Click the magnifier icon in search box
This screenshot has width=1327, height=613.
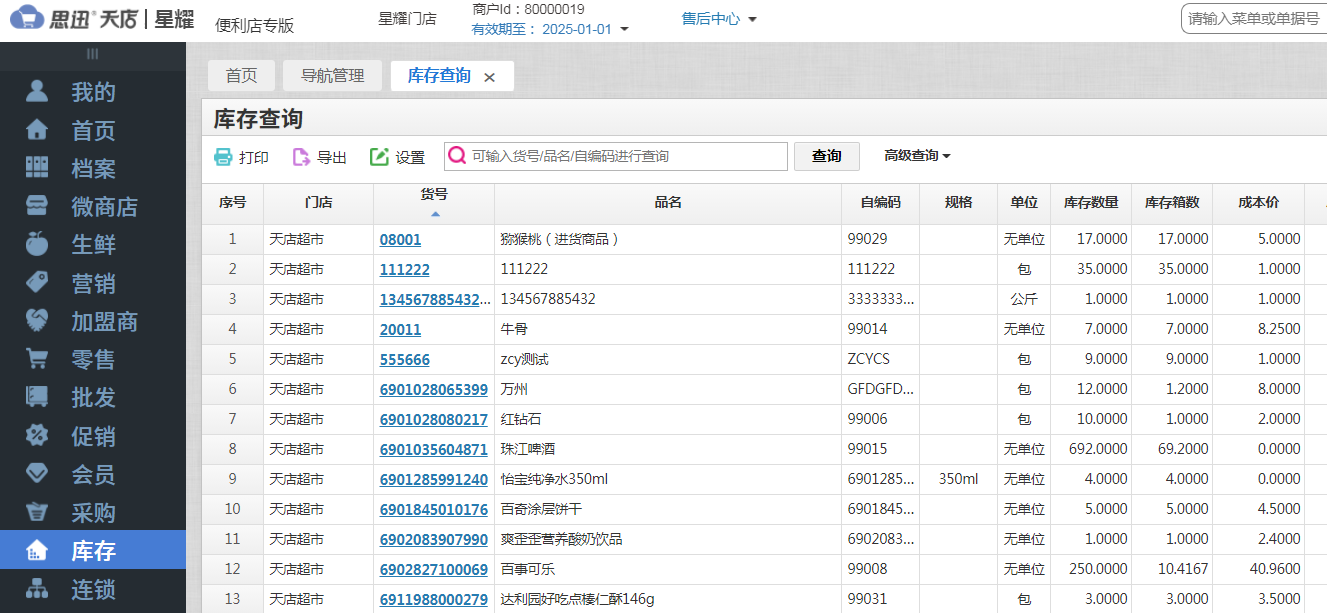[457, 156]
